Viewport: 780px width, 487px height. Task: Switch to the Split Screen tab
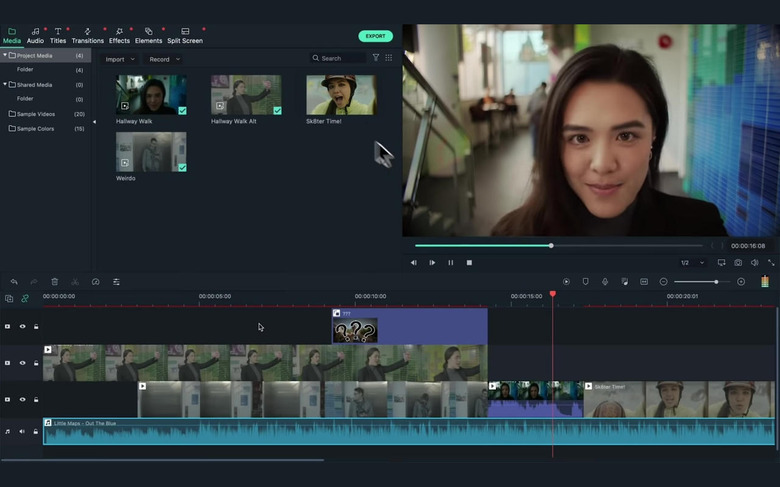(185, 36)
